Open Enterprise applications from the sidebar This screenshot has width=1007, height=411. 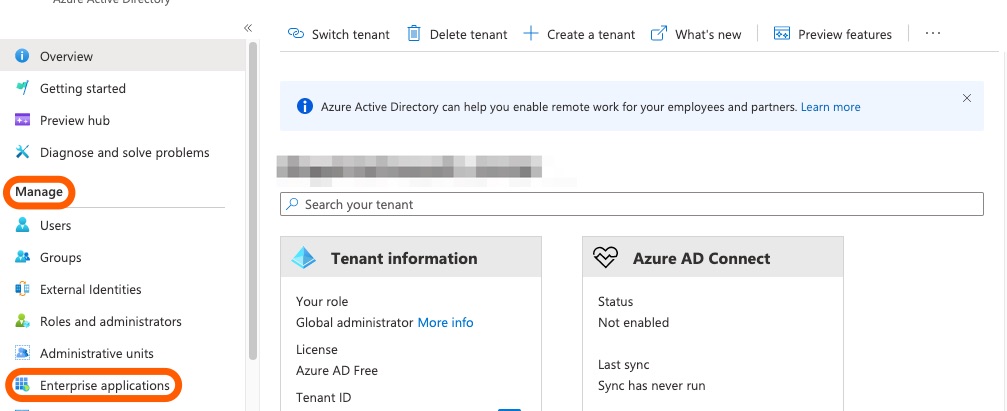pyautogui.click(x=104, y=385)
